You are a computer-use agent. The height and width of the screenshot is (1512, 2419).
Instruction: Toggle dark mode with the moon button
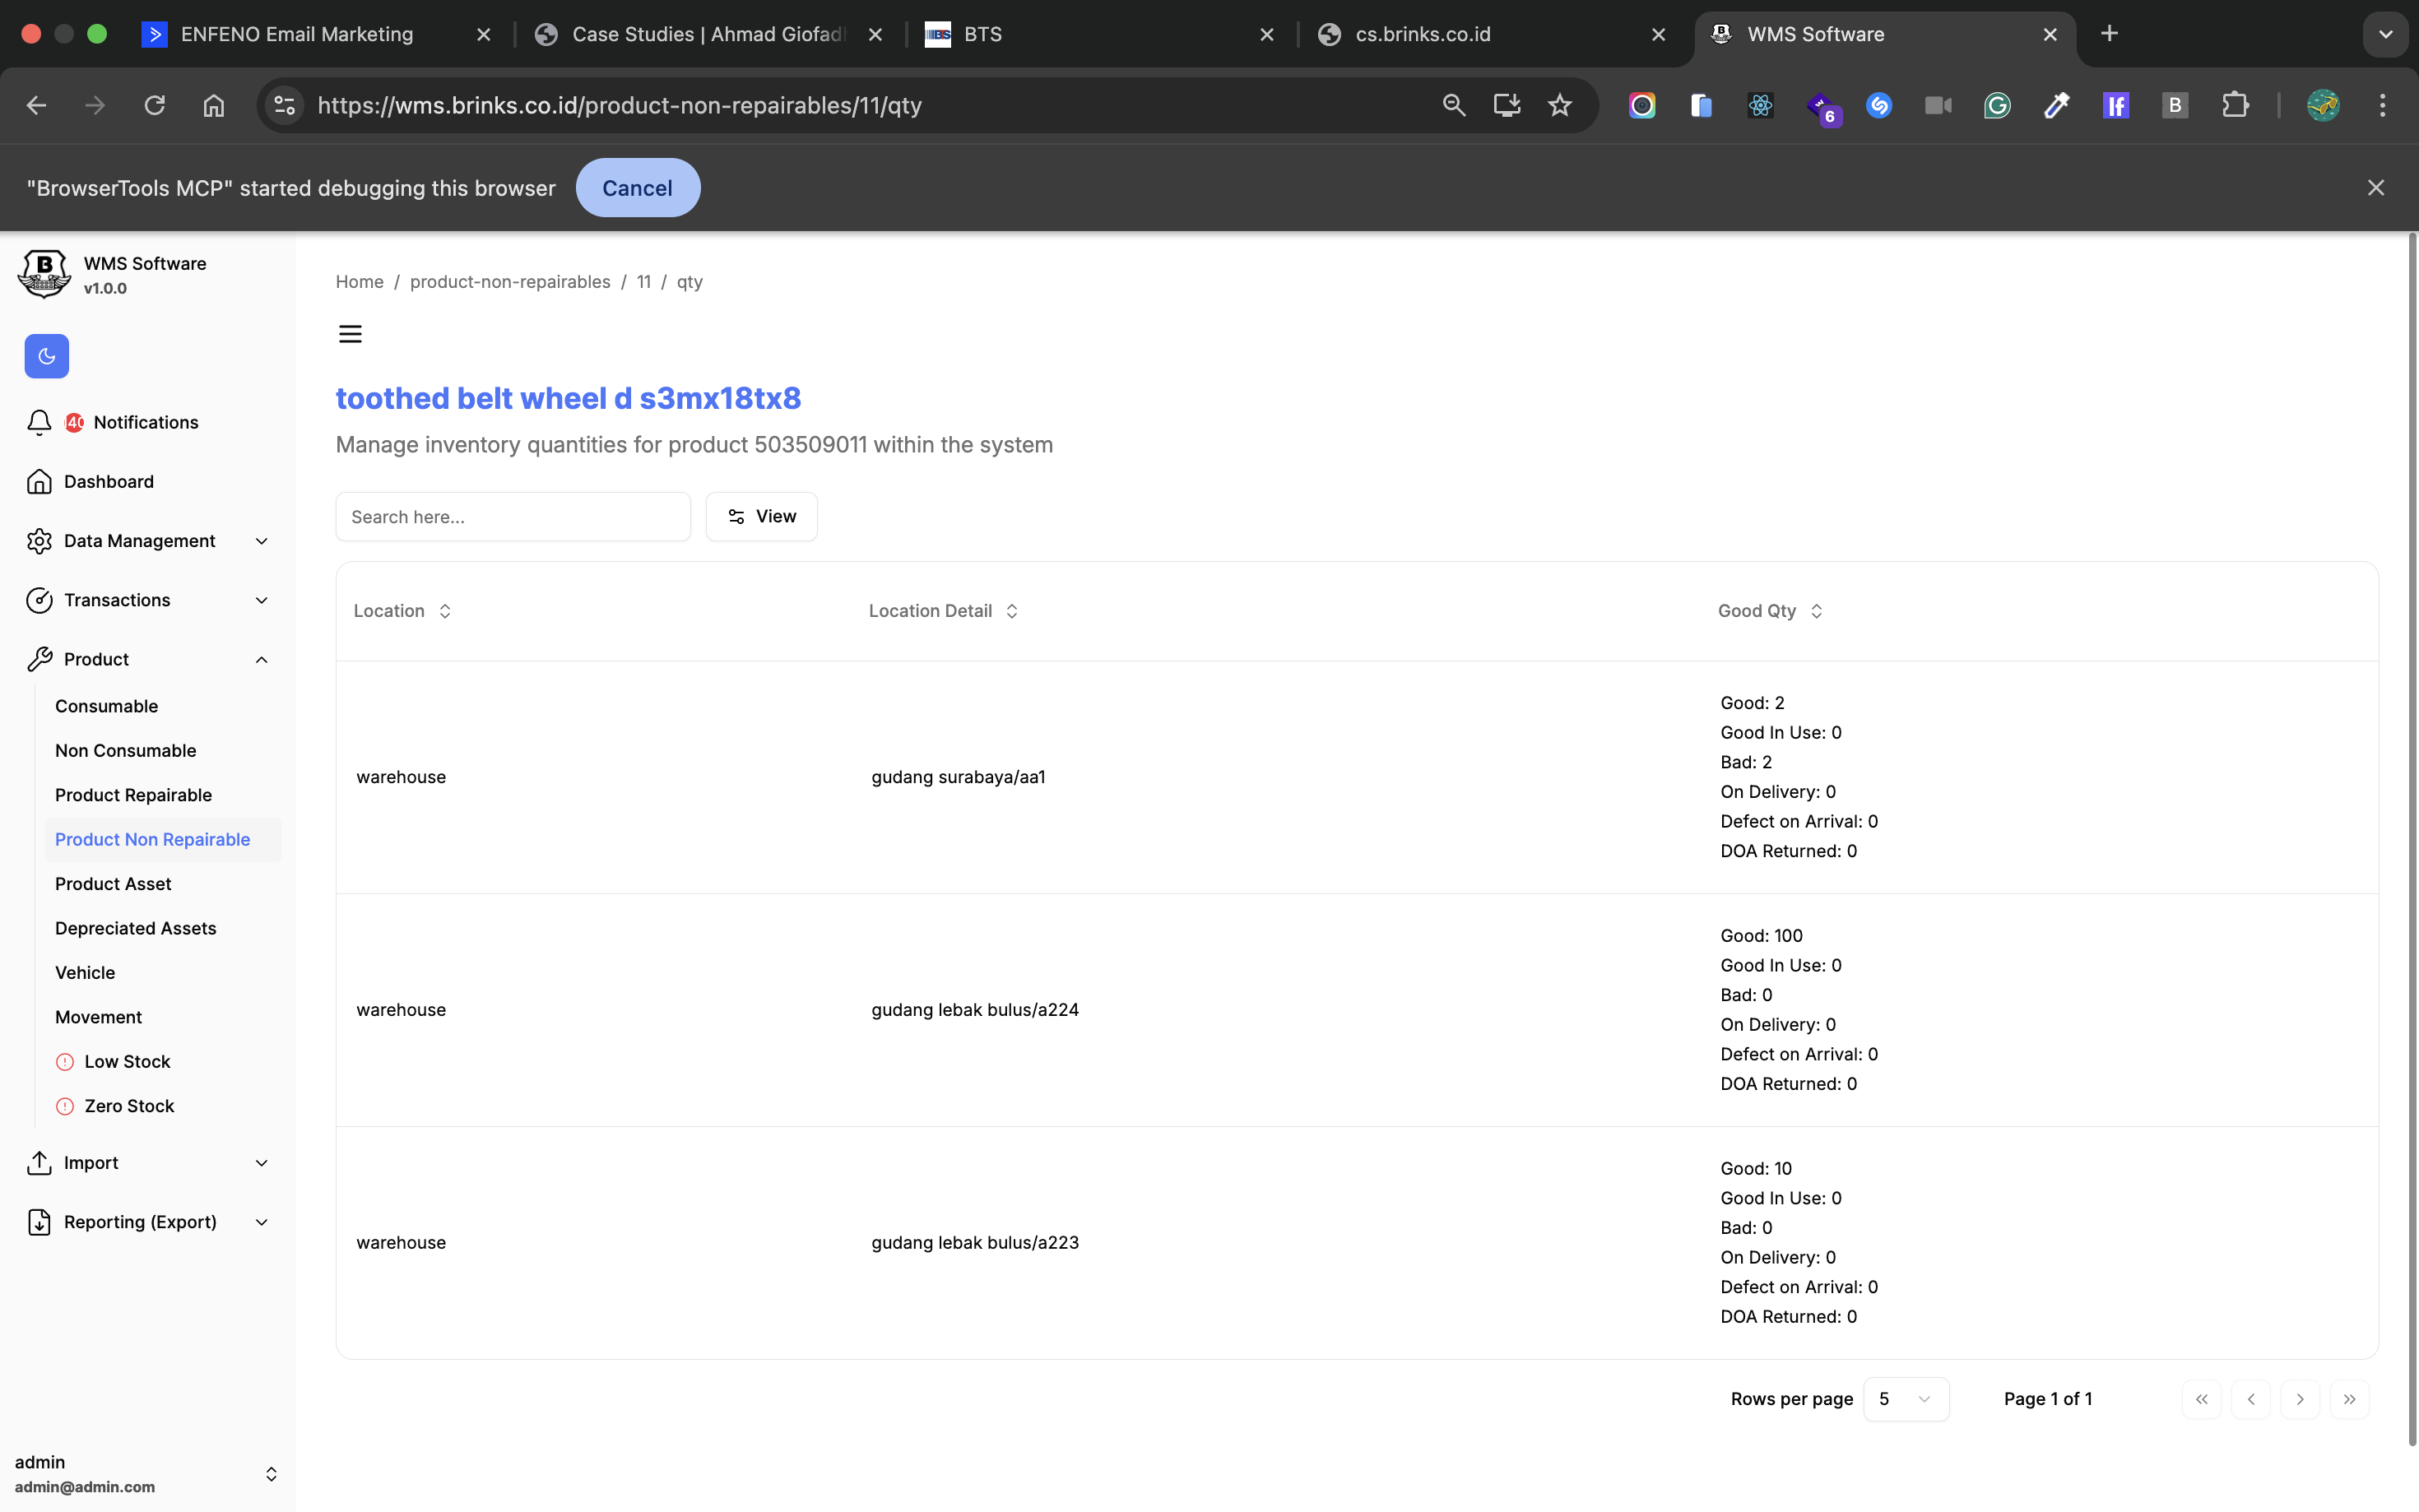46,356
